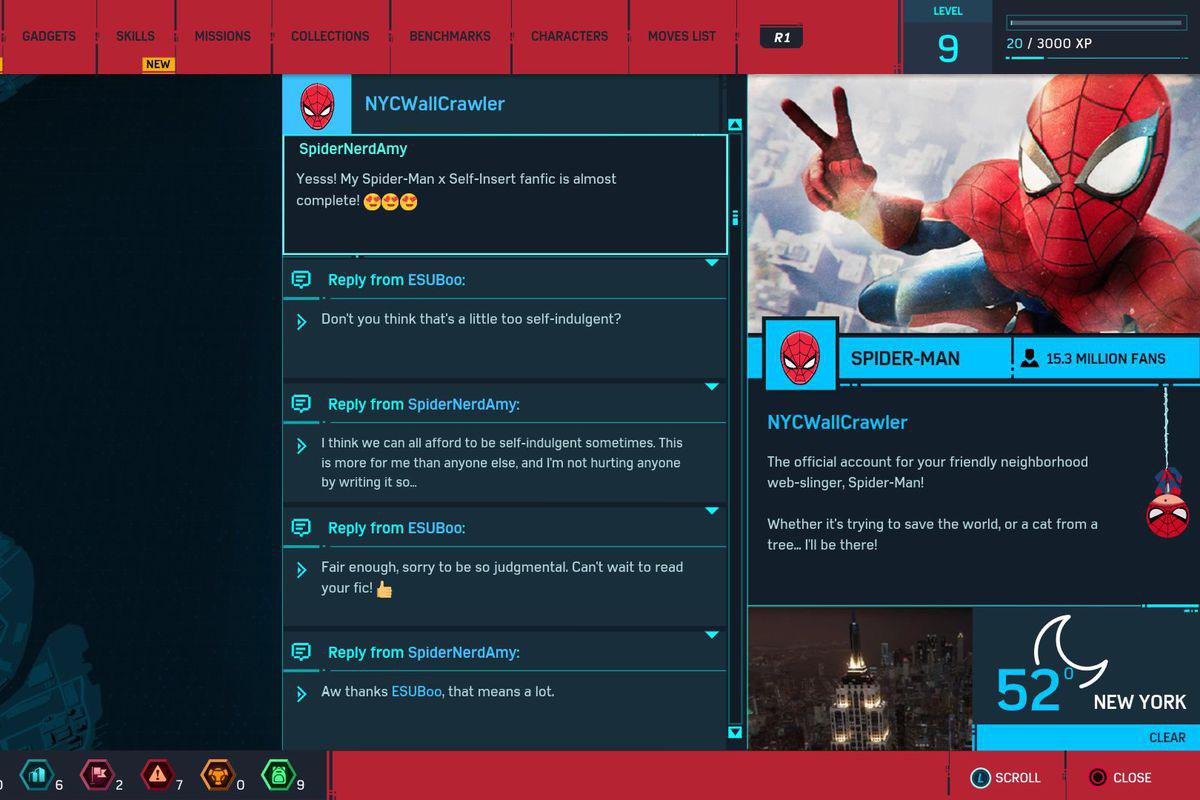
Task: Expand the chevron beside 'Aw thanks ESUBoo' reply
Action: tap(301, 693)
